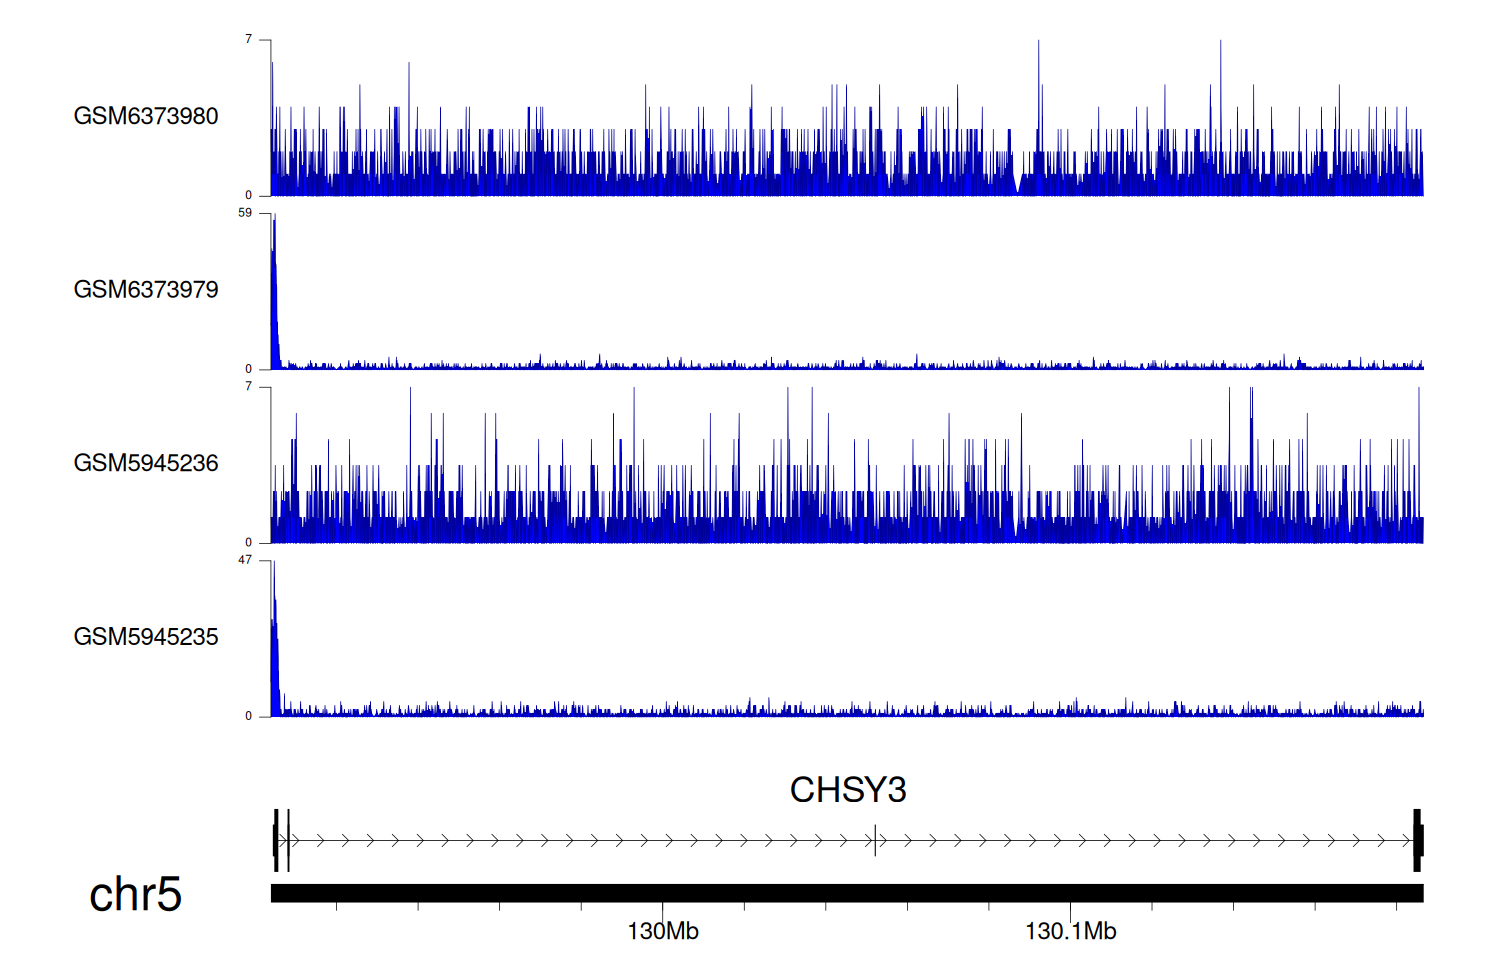This screenshot has height=980, width=1500.
Task: Select the GSM6373979 track label
Action: (x=145, y=290)
